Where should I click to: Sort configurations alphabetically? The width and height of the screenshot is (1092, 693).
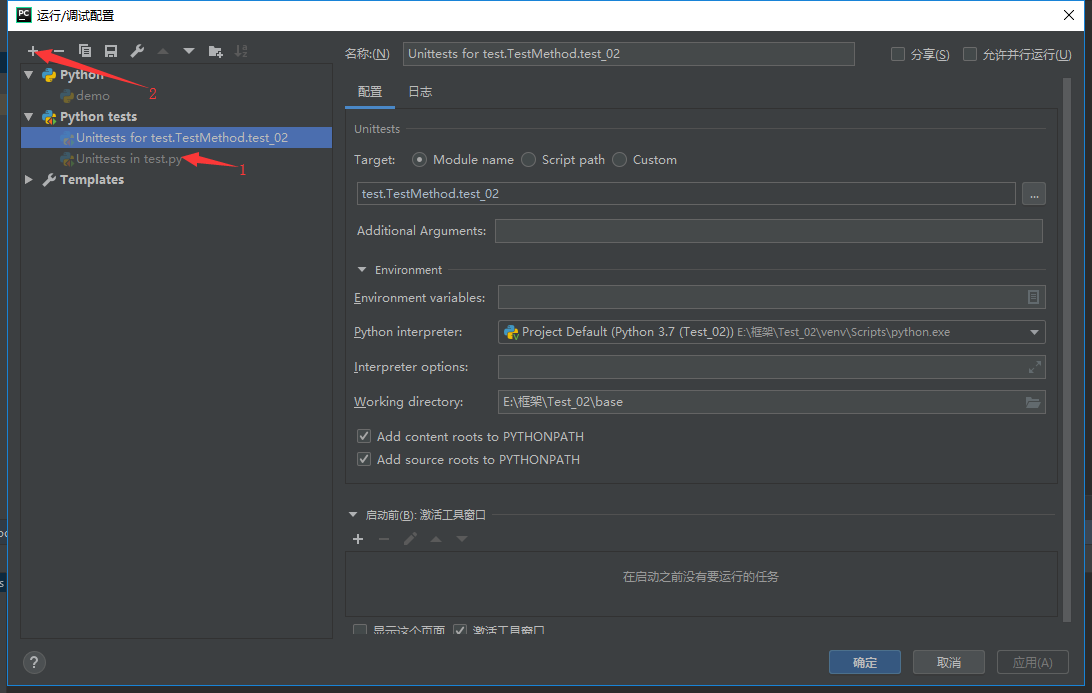click(241, 51)
